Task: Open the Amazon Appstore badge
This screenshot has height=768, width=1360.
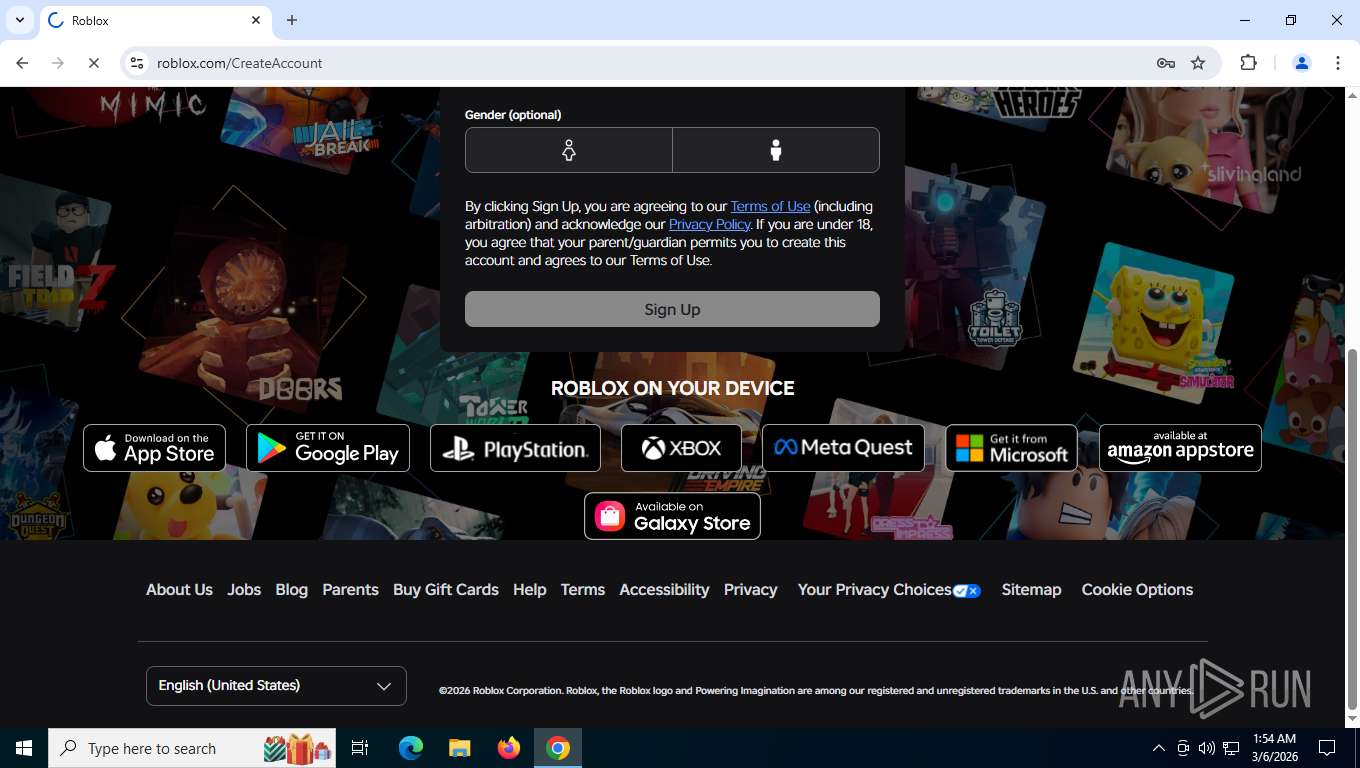Action: [1180, 447]
